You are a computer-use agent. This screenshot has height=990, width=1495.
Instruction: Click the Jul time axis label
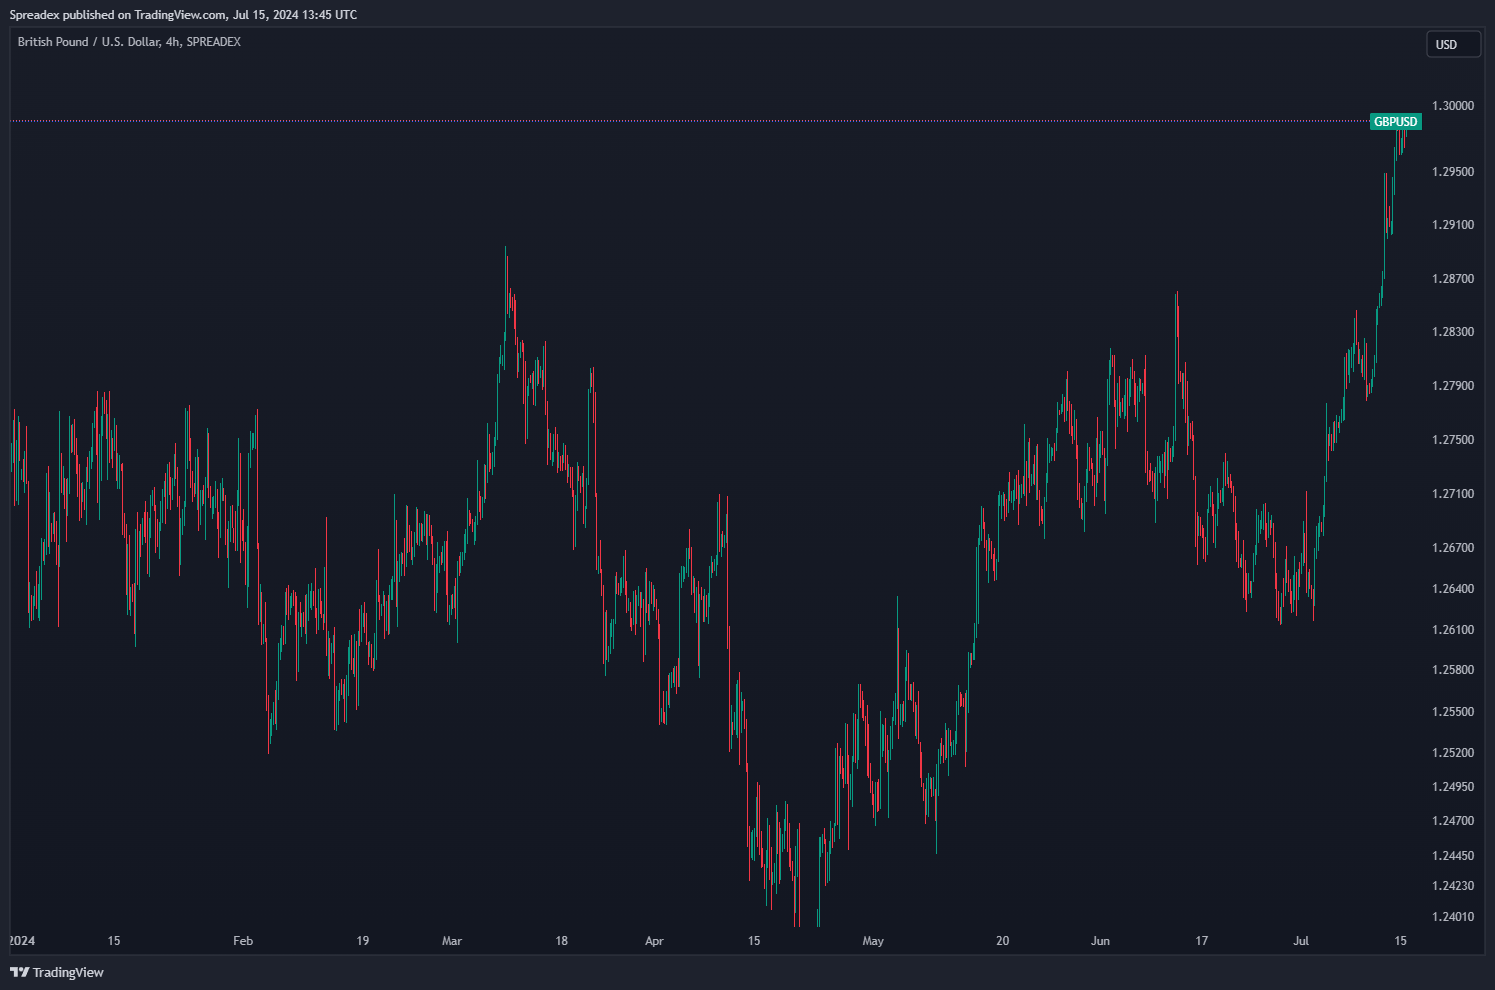(1301, 941)
